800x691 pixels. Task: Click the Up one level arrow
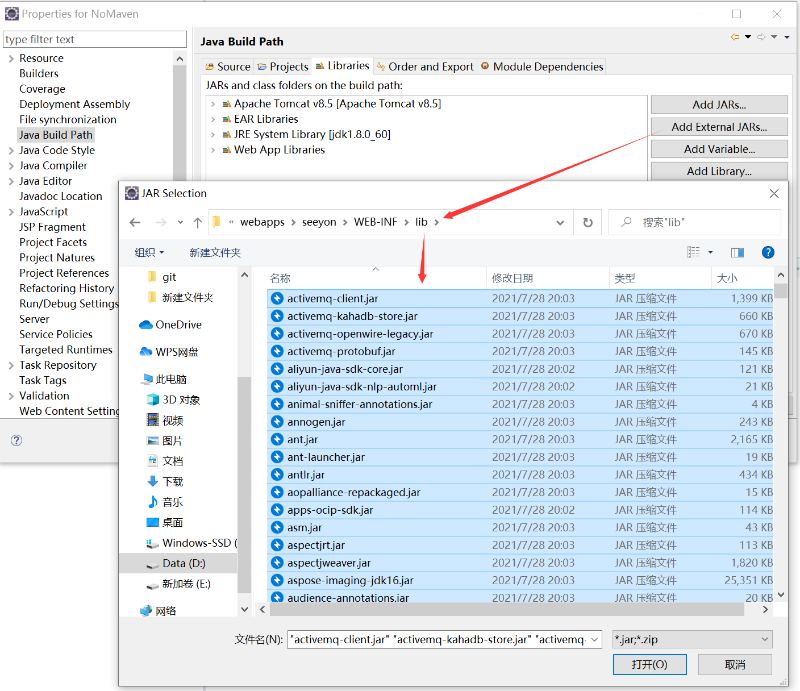197,222
